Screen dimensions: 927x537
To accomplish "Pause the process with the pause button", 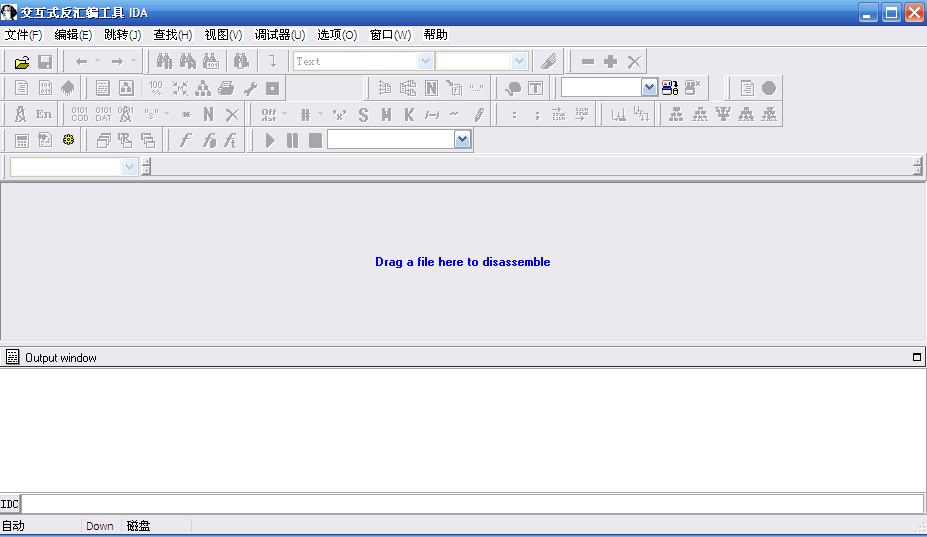I will point(293,140).
